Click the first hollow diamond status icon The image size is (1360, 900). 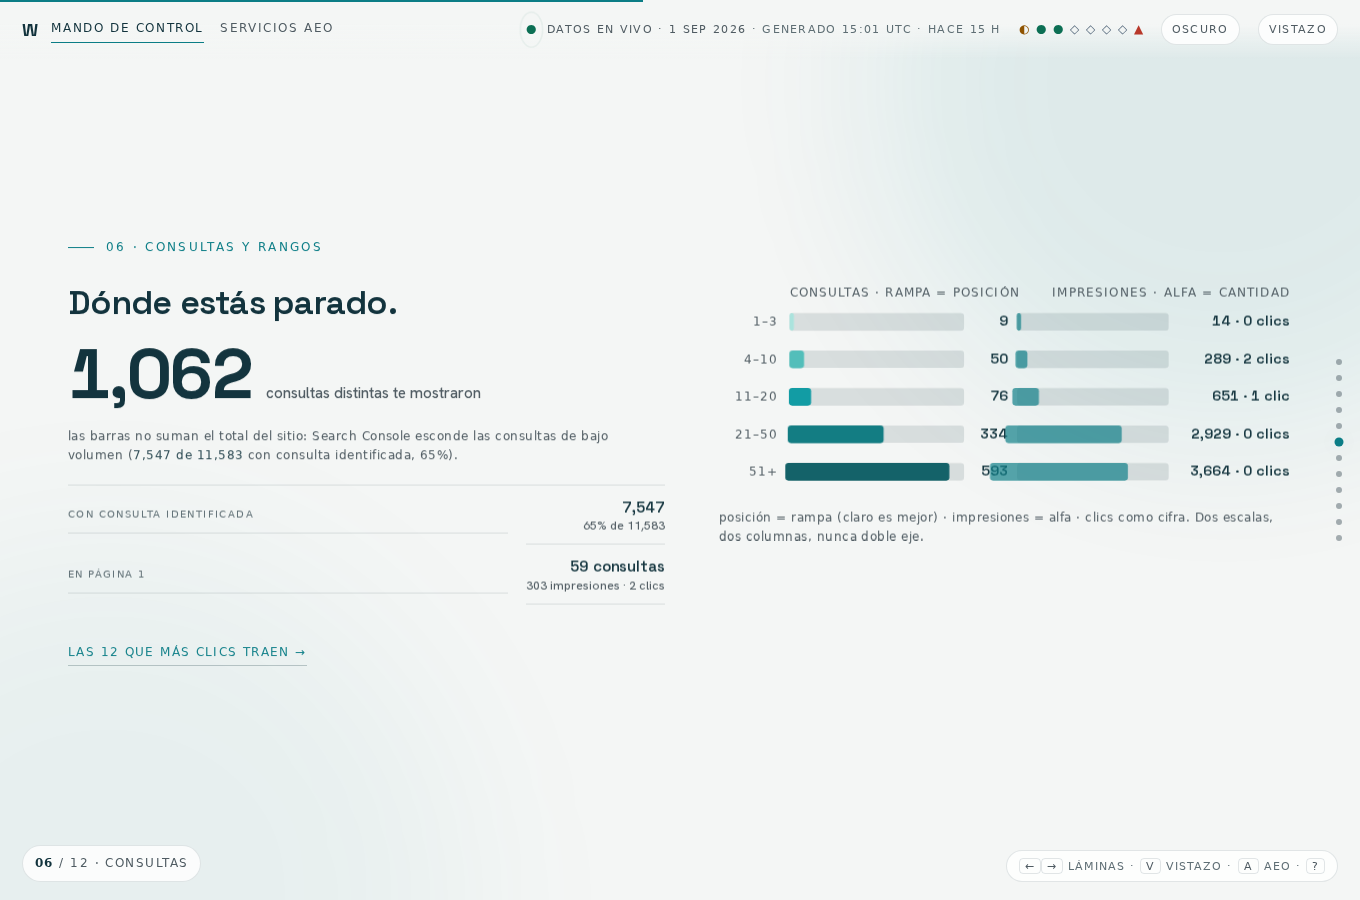(x=1075, y=30)
